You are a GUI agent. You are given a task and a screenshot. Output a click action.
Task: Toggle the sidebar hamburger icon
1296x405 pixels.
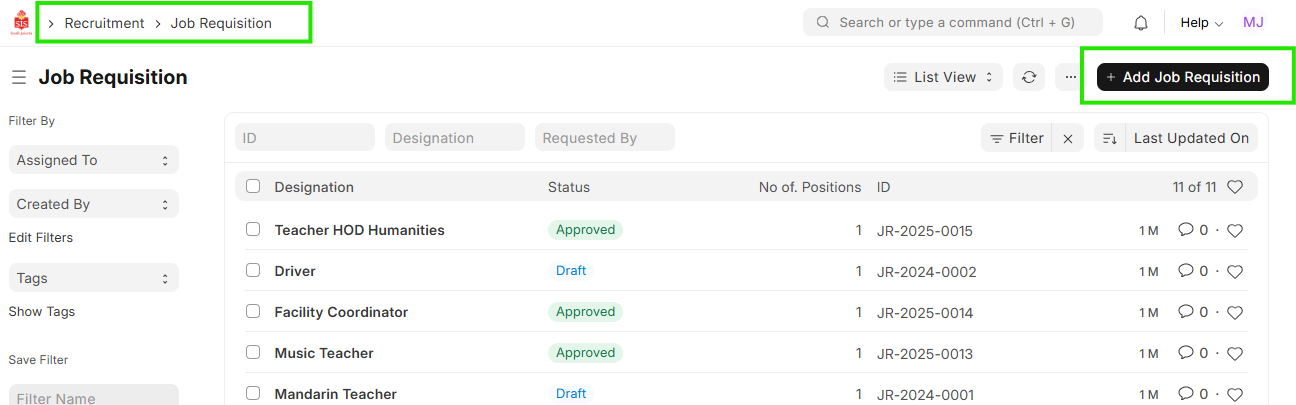pyautogui.click(x=19, y=77)
